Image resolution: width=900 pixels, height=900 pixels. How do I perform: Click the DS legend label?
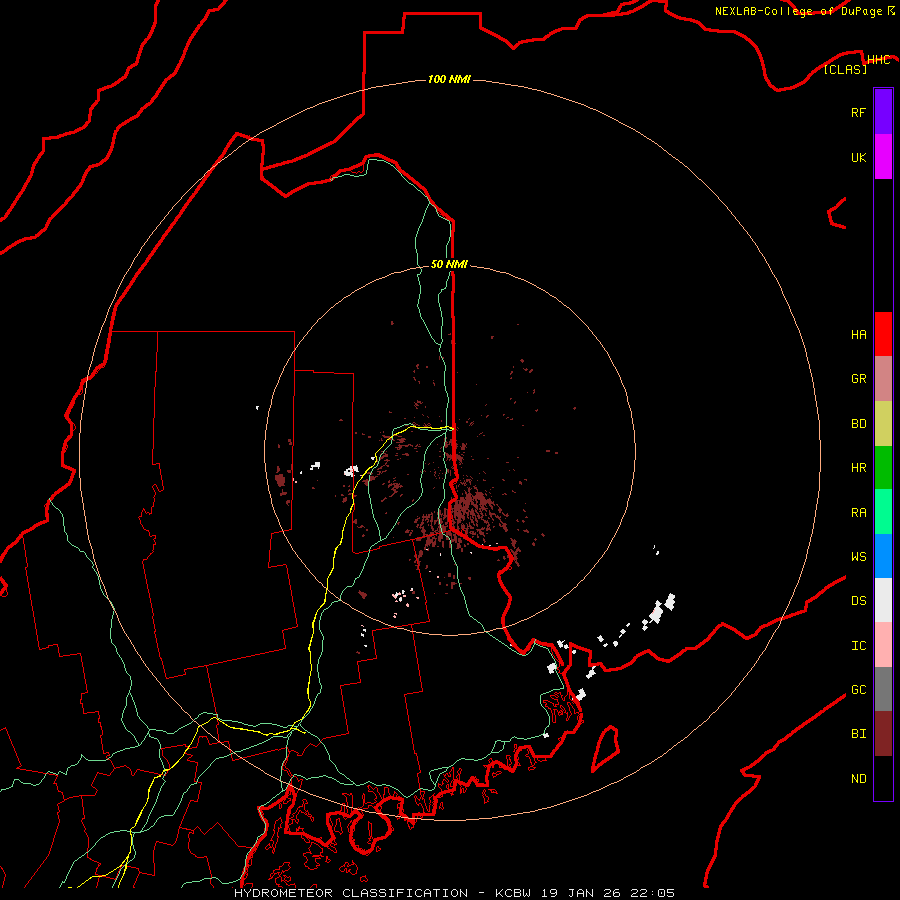point(858,601)
